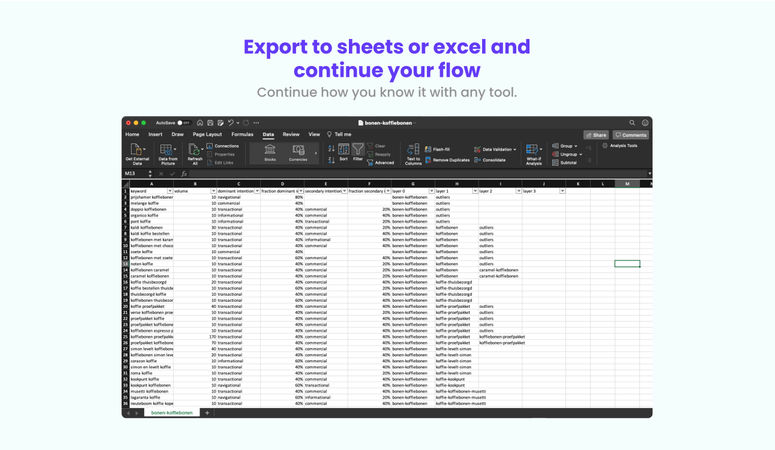Screen dimensions: 775x450
Task: Click Analysis Tools button
Action: click(620, 146)
